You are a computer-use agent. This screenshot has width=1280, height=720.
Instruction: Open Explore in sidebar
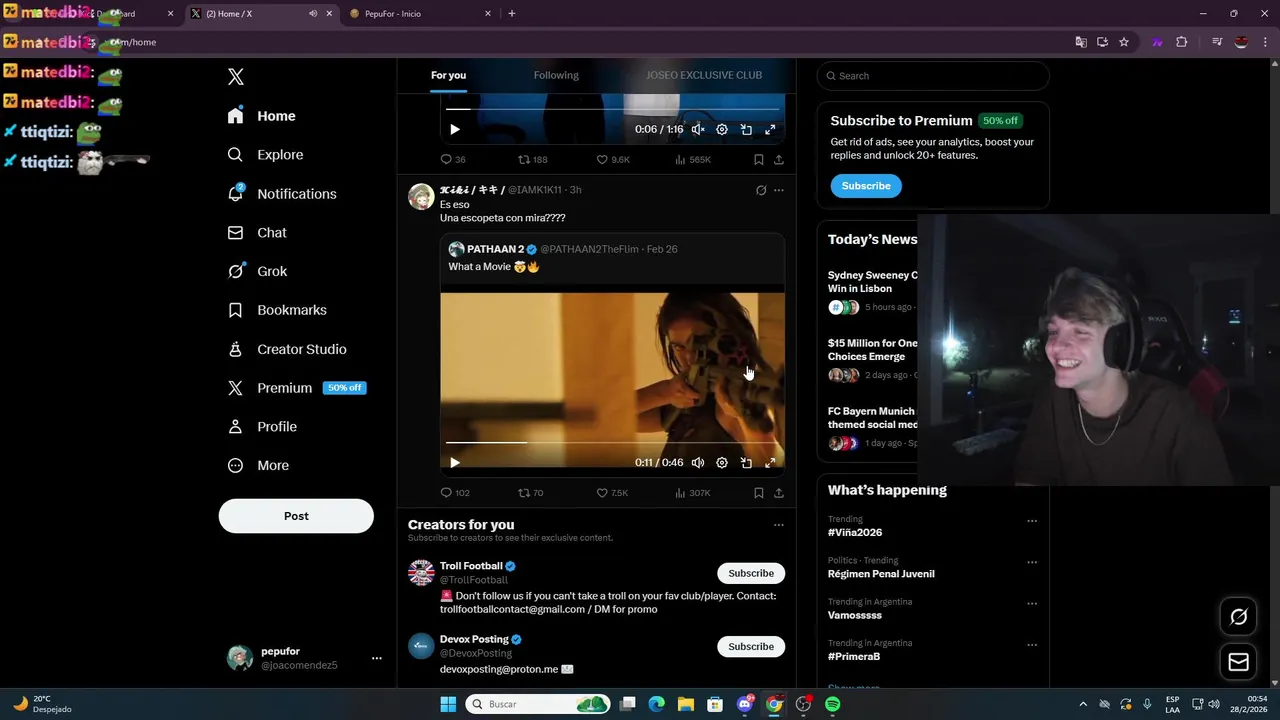click(266, 155)
